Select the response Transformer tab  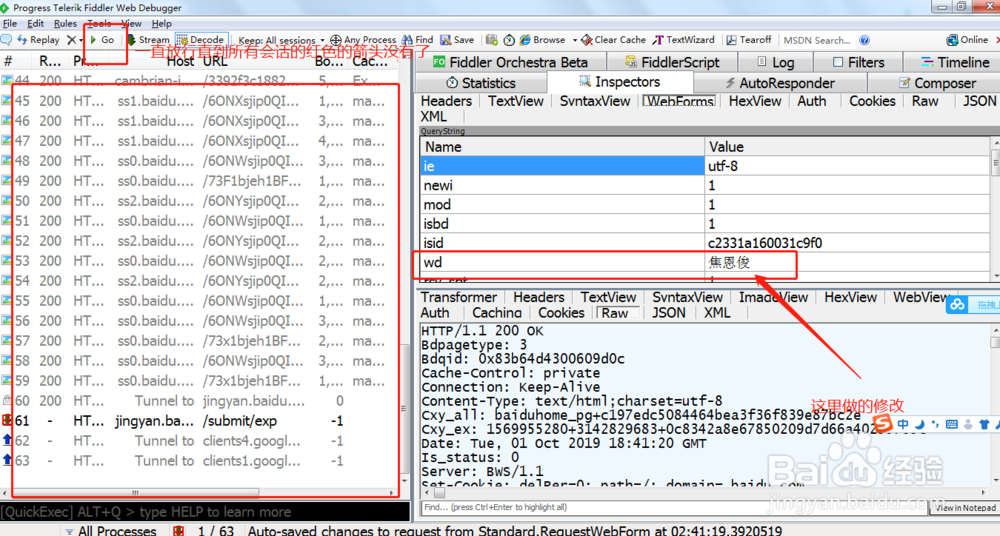coord(459,297)
